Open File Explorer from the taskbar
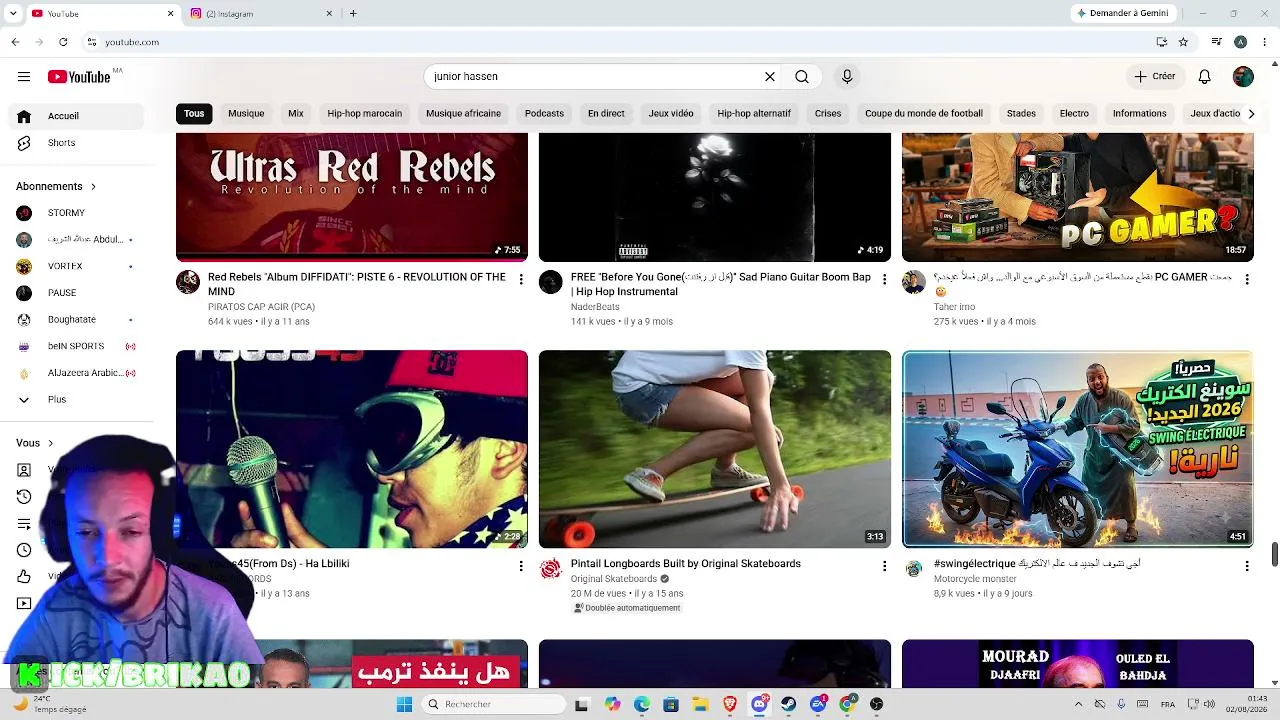Viewport: 1280px width, 720px height. click(x=700, y=704)
